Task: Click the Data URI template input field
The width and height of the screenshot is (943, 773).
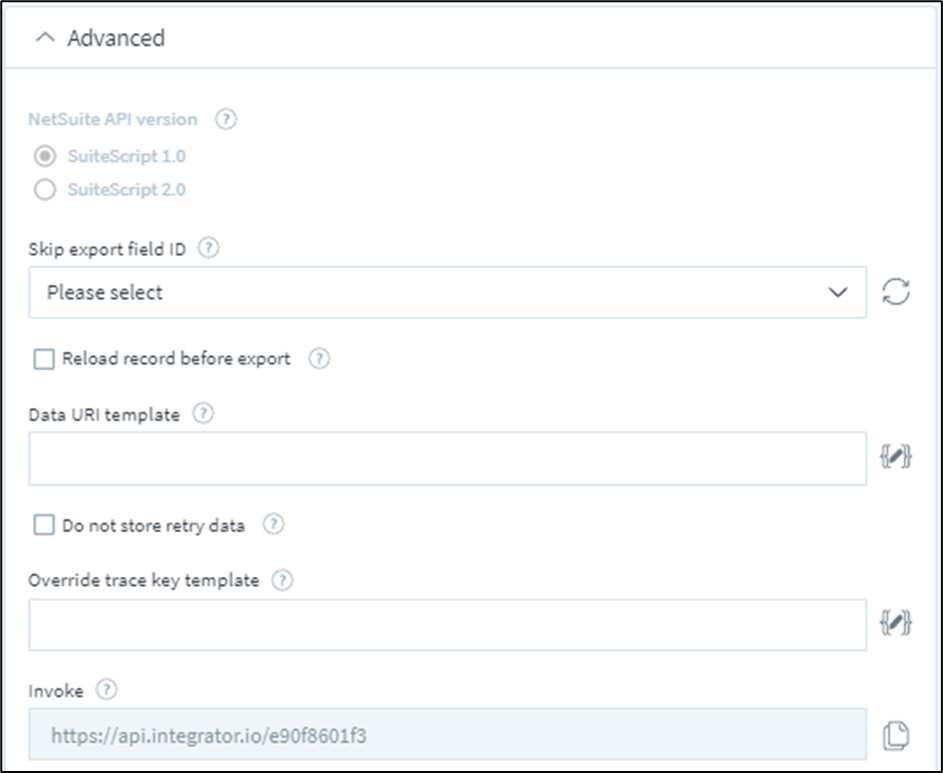Action: click(447, 458)
